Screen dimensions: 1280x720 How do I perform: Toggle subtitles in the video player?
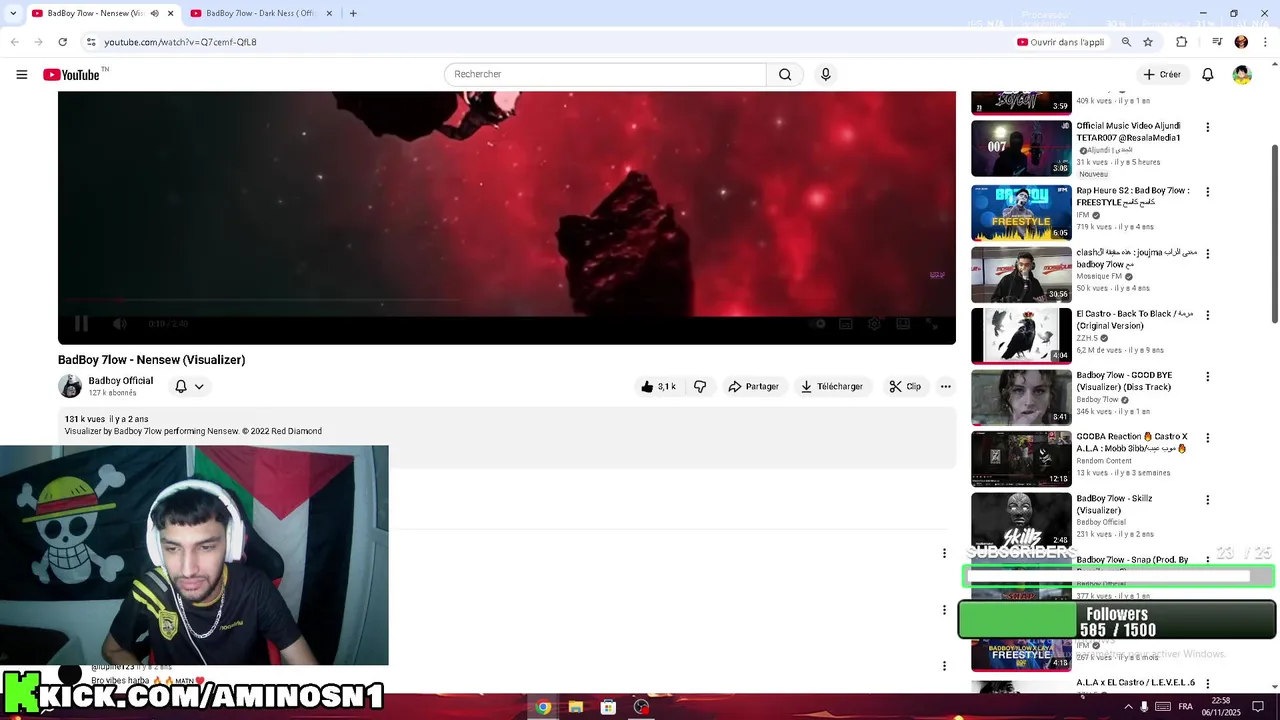pyautogui.click(x=846, y=323)
